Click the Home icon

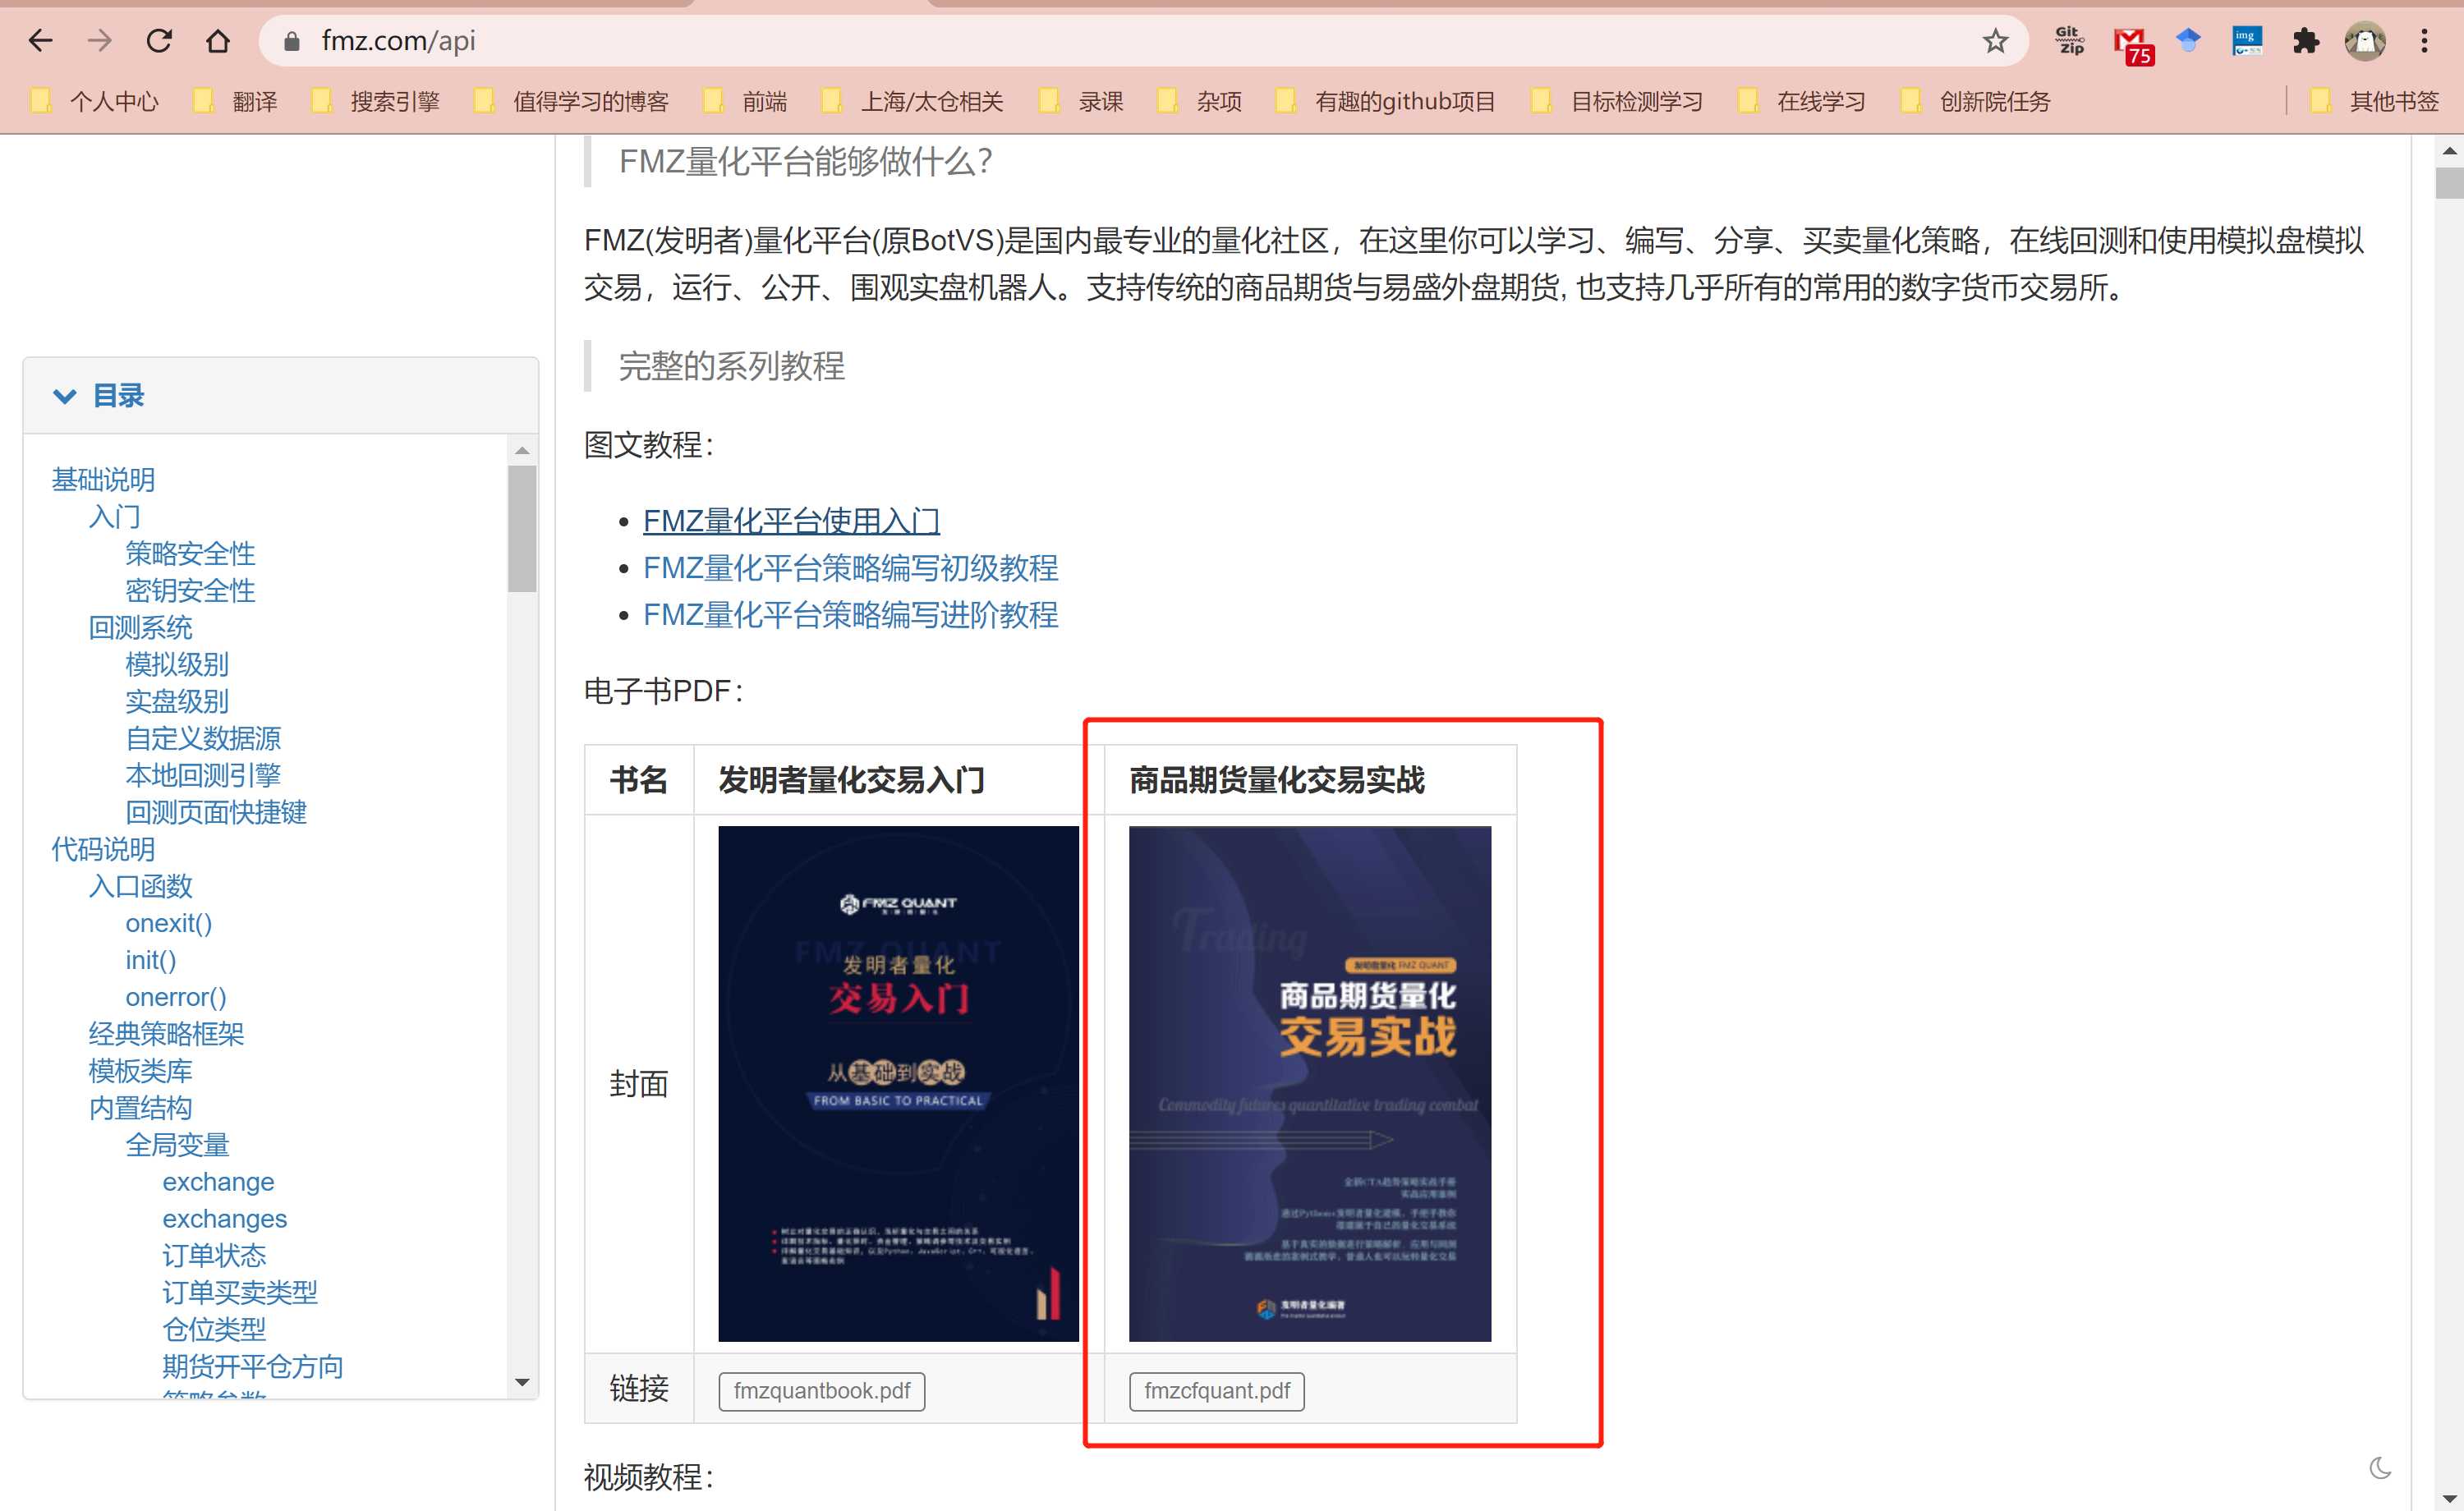pos(218,40)
